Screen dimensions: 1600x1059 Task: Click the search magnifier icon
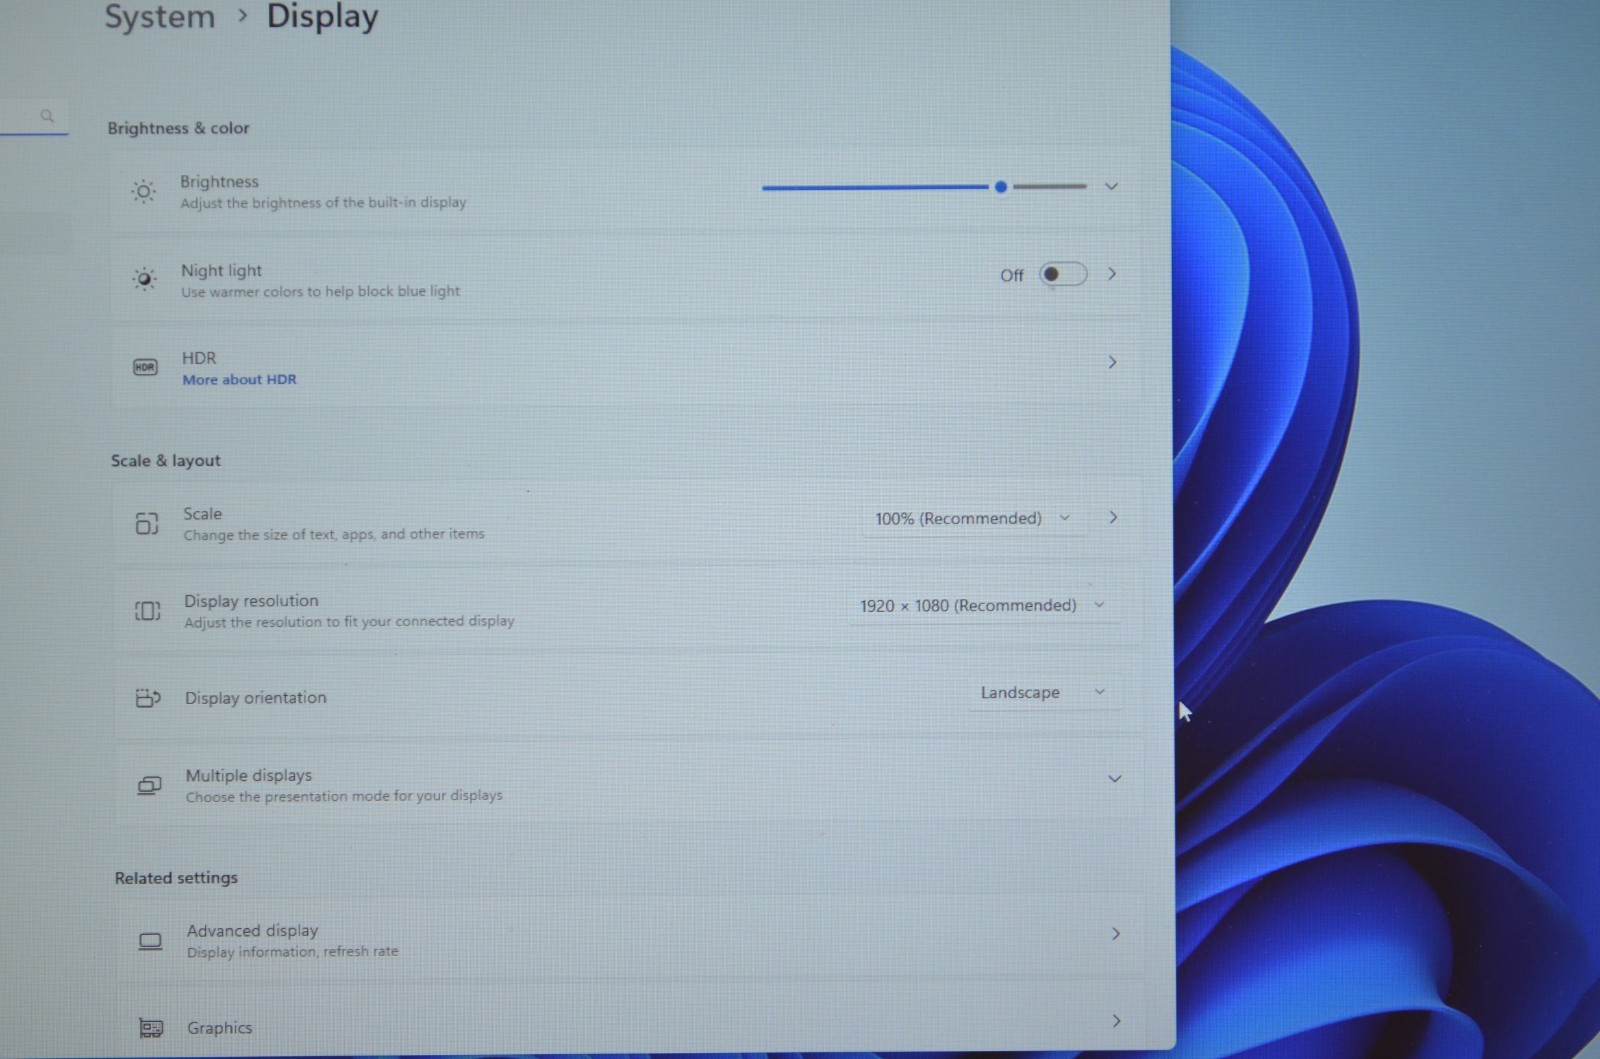47,116
